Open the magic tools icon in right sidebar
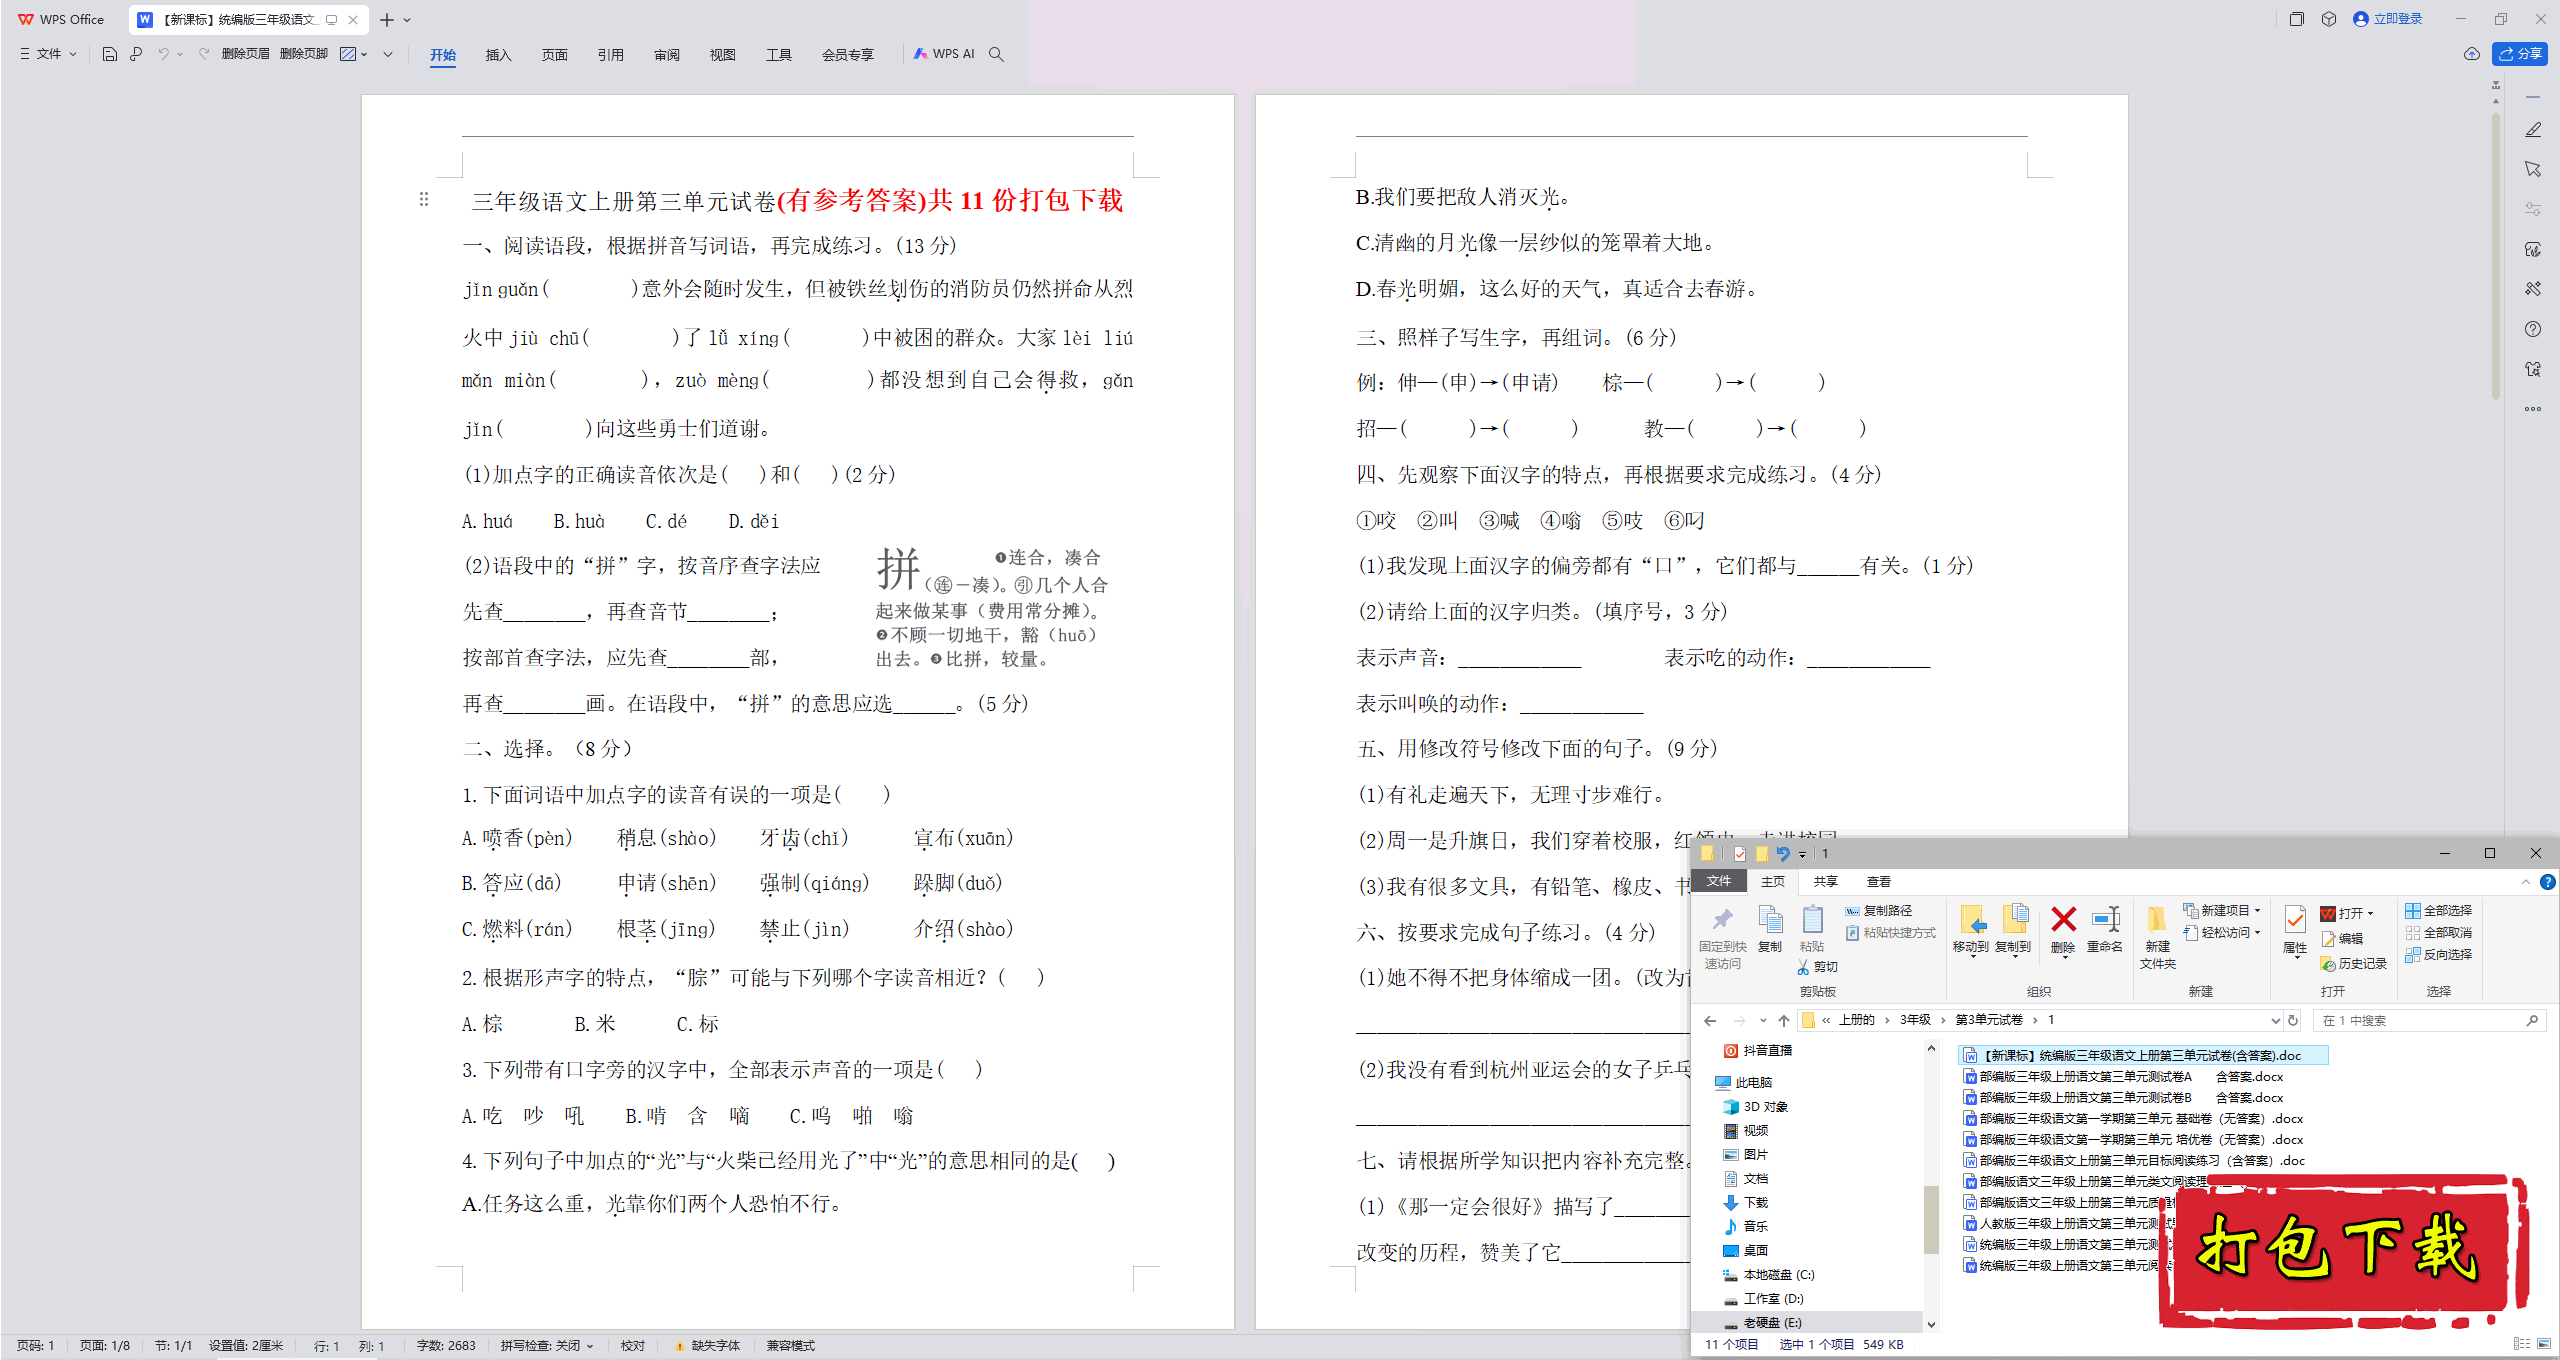This screenshot has width=2560, height=1360. pyautogui.click(x=2533, y=289)
